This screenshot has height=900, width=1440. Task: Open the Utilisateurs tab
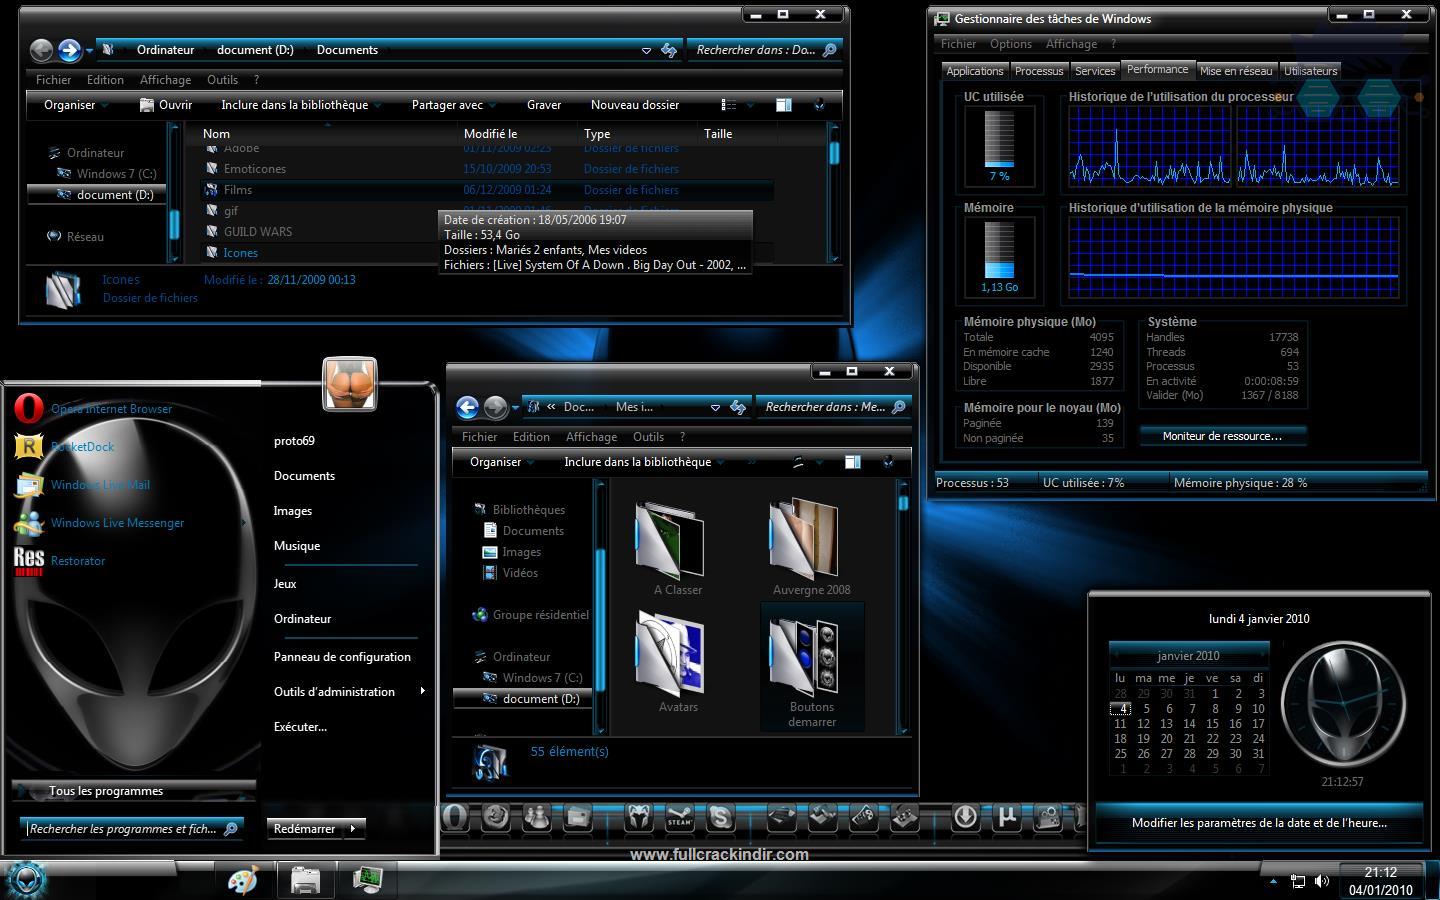click(x=1310, y=71)
